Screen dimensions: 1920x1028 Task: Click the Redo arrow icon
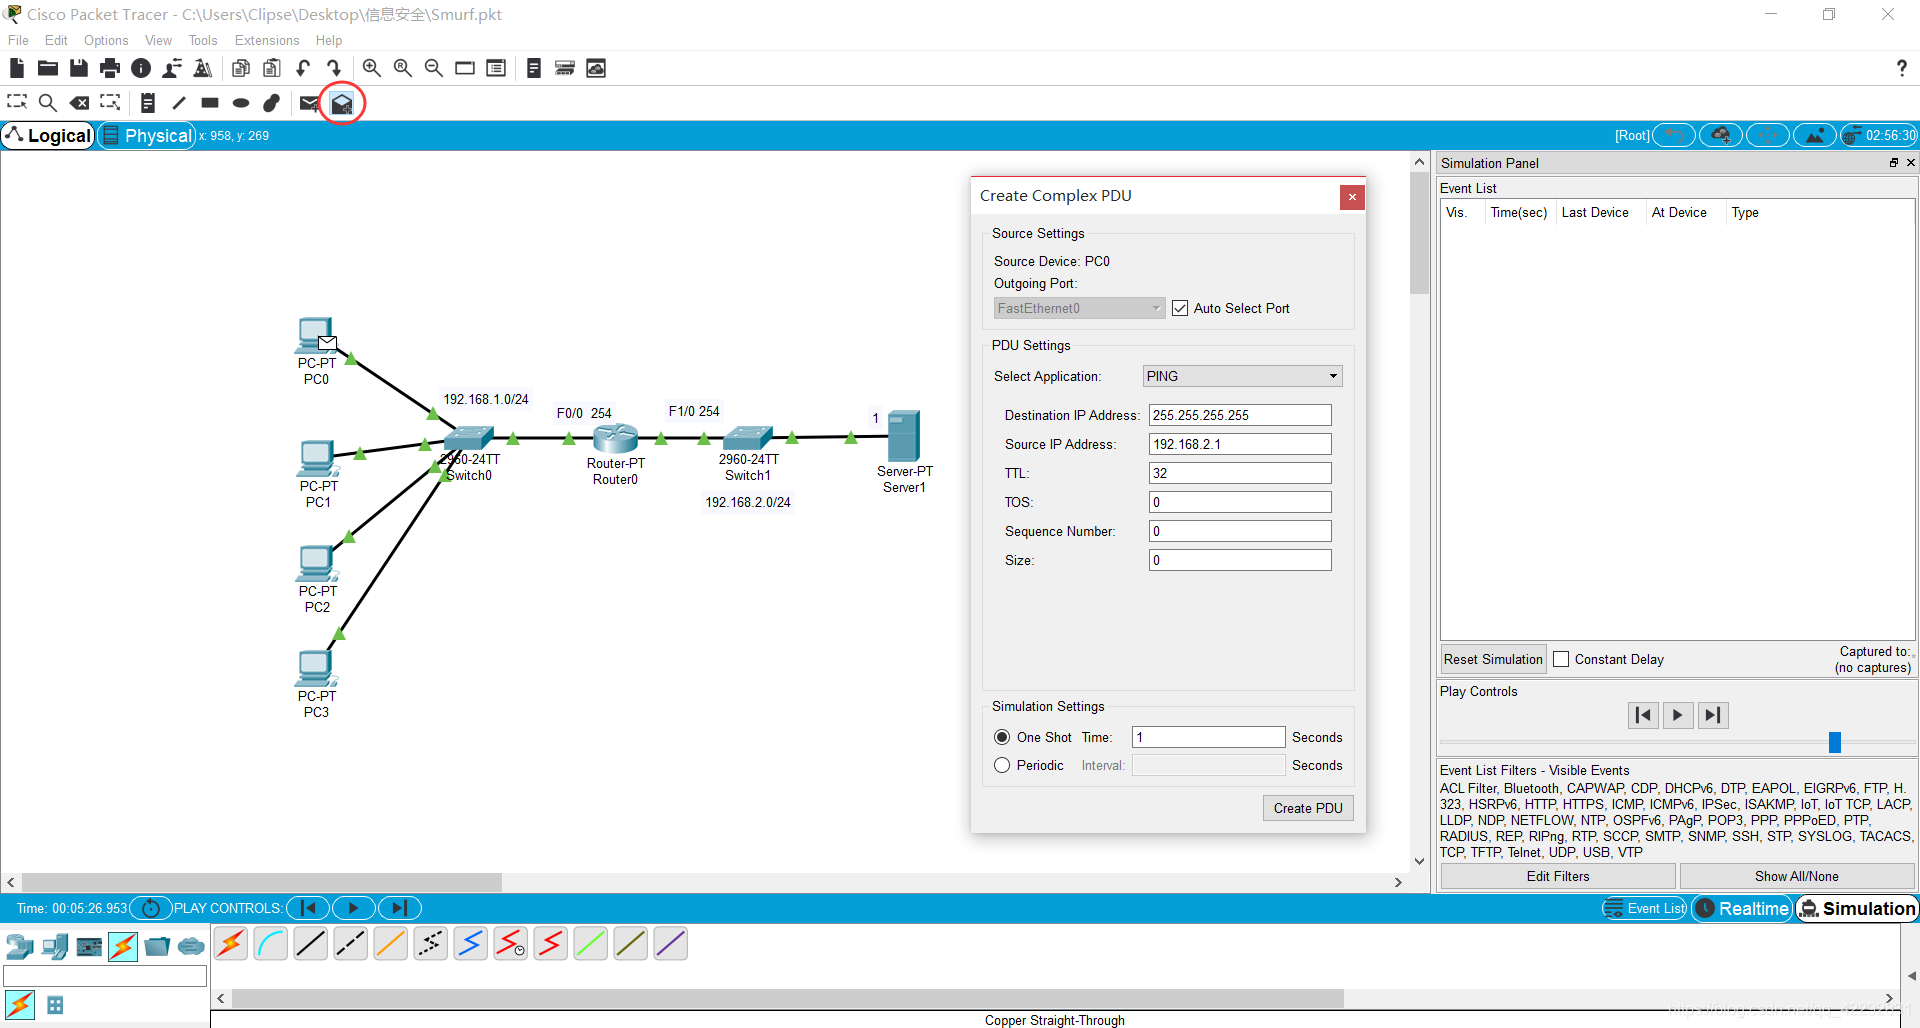click(334, 68)
